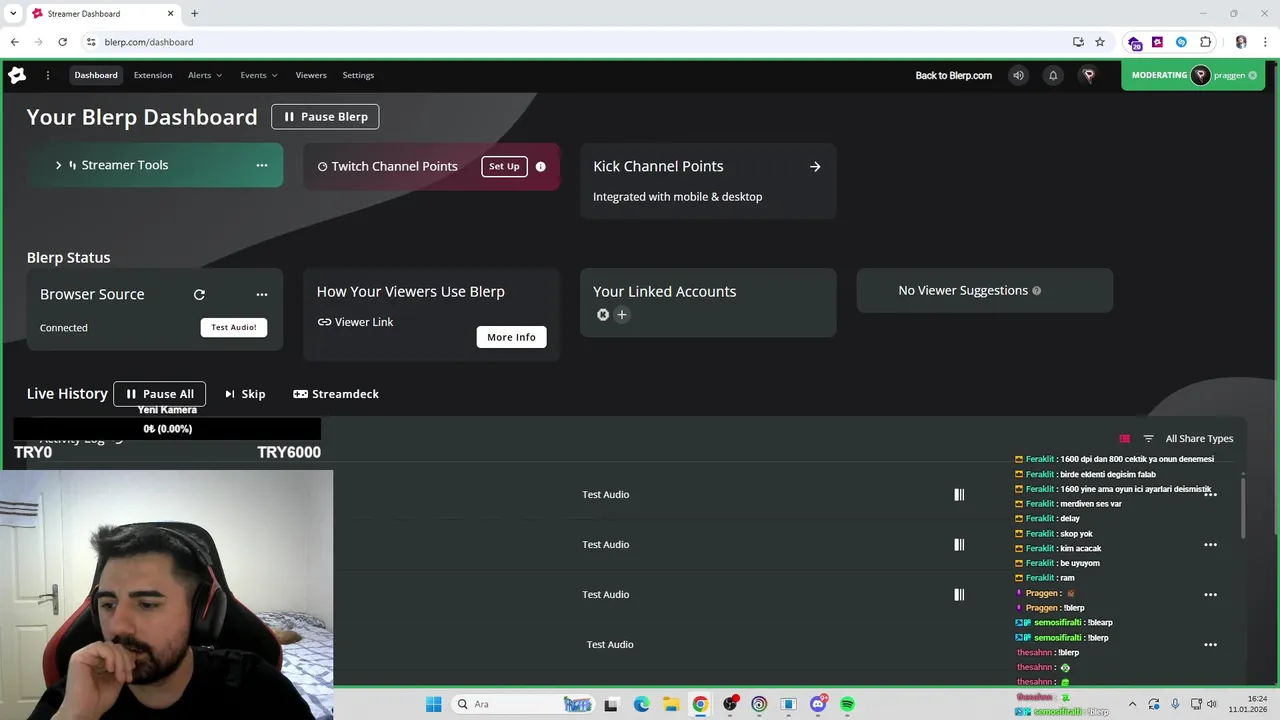1280x720 pixels.
Task: Stop moderating praggen with the x icon
Action: (x=1253, y=75)
